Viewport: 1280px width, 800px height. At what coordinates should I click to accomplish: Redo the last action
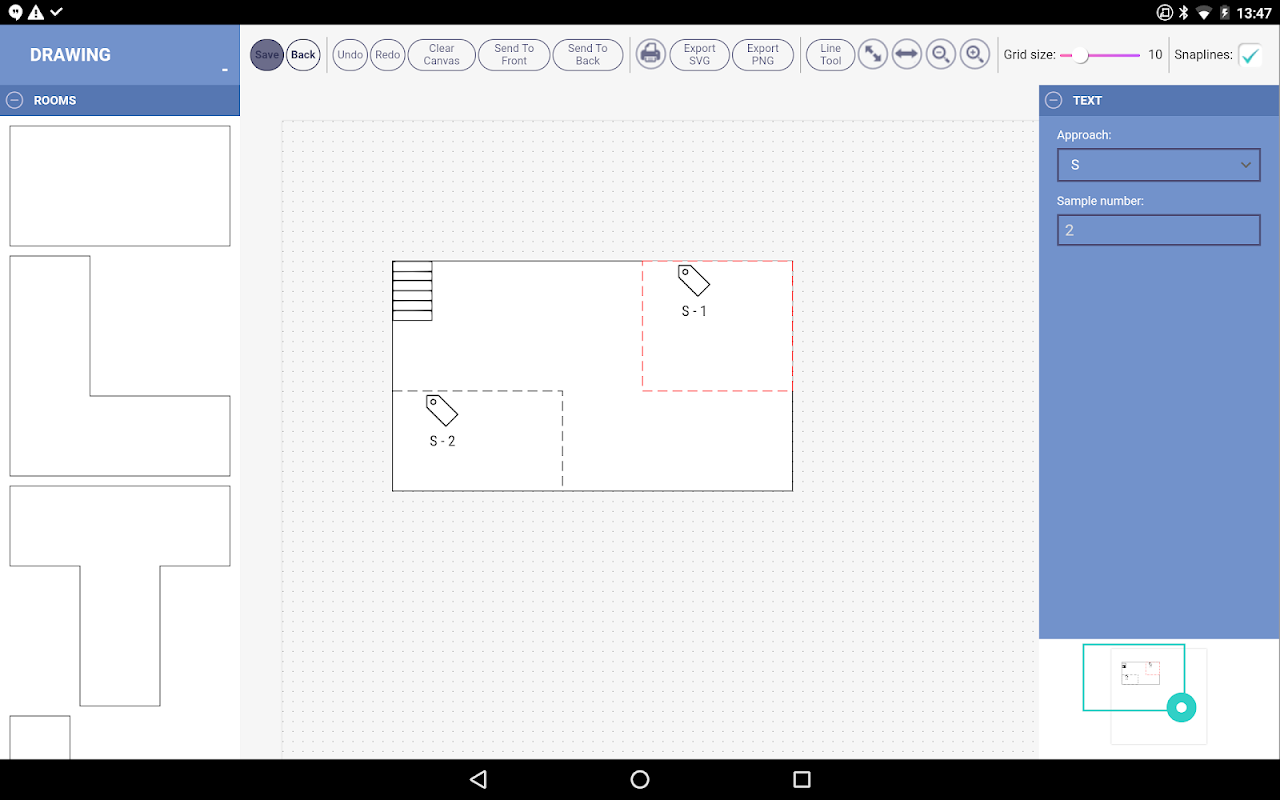pyautogui.click(x=388, y=55)
